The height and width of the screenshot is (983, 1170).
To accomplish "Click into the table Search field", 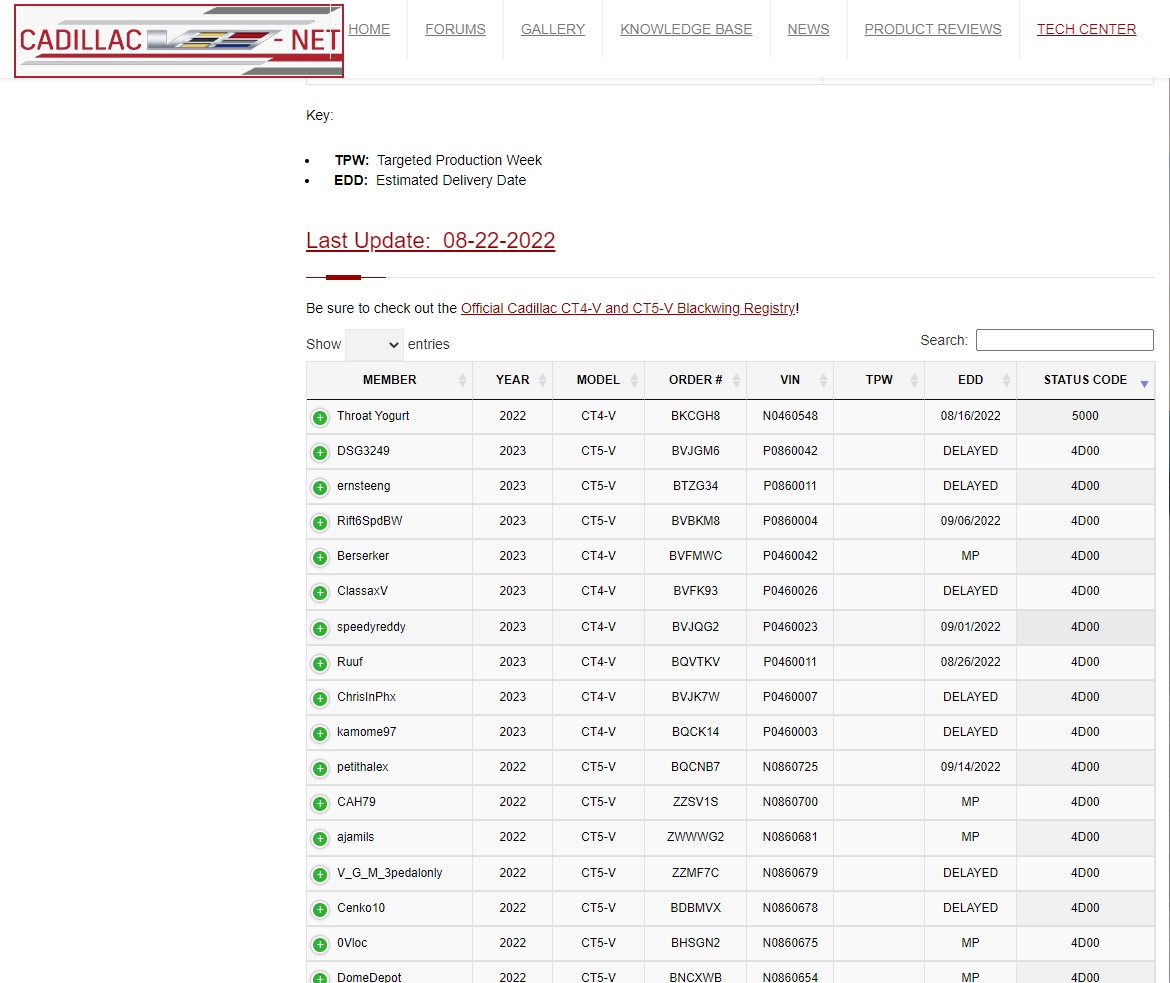I will pyautogui.click(x=1064, y=340).
